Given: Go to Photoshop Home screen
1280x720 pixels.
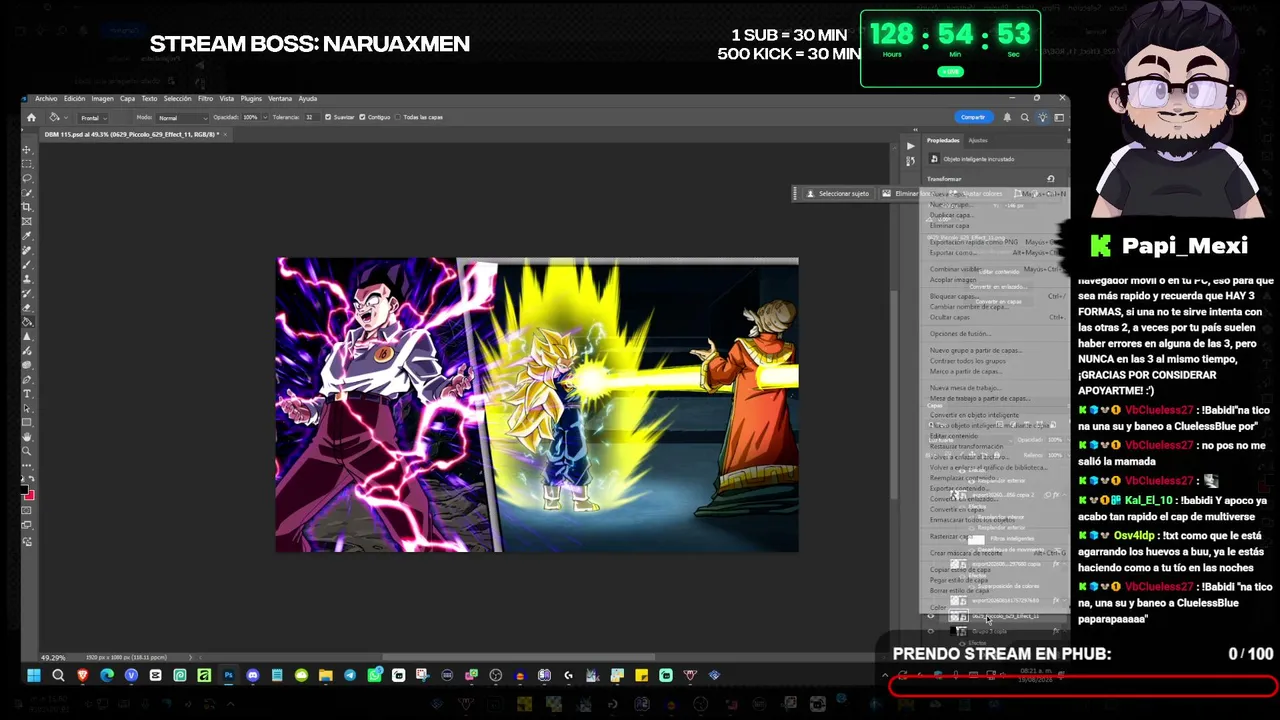Looking at the screenshot, I should (x=31, y=117).
